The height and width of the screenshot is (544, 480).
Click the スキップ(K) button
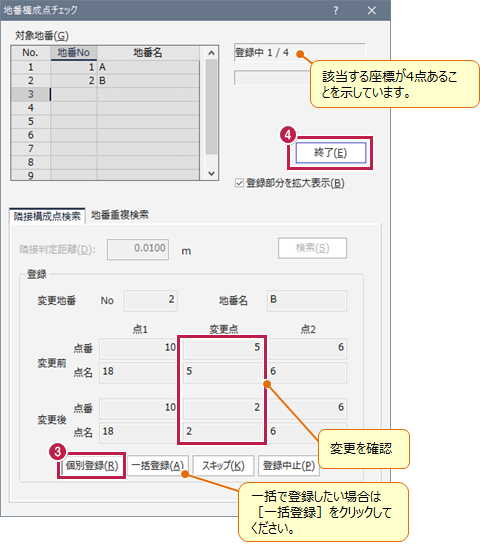point(223,466)
